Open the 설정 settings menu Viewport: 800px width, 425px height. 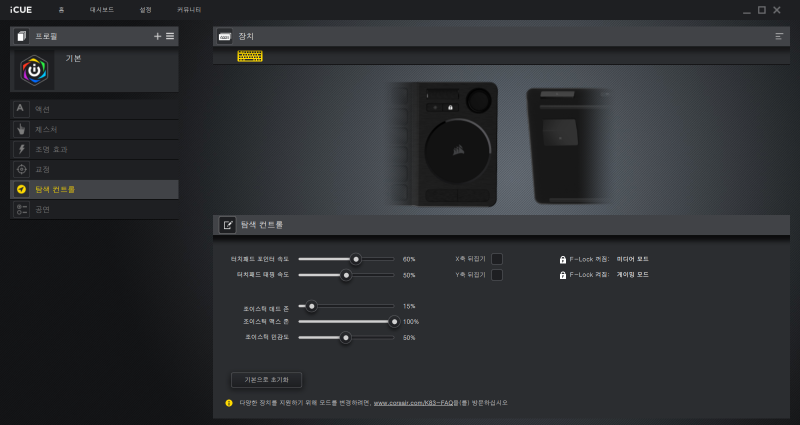tap(145, 10)
